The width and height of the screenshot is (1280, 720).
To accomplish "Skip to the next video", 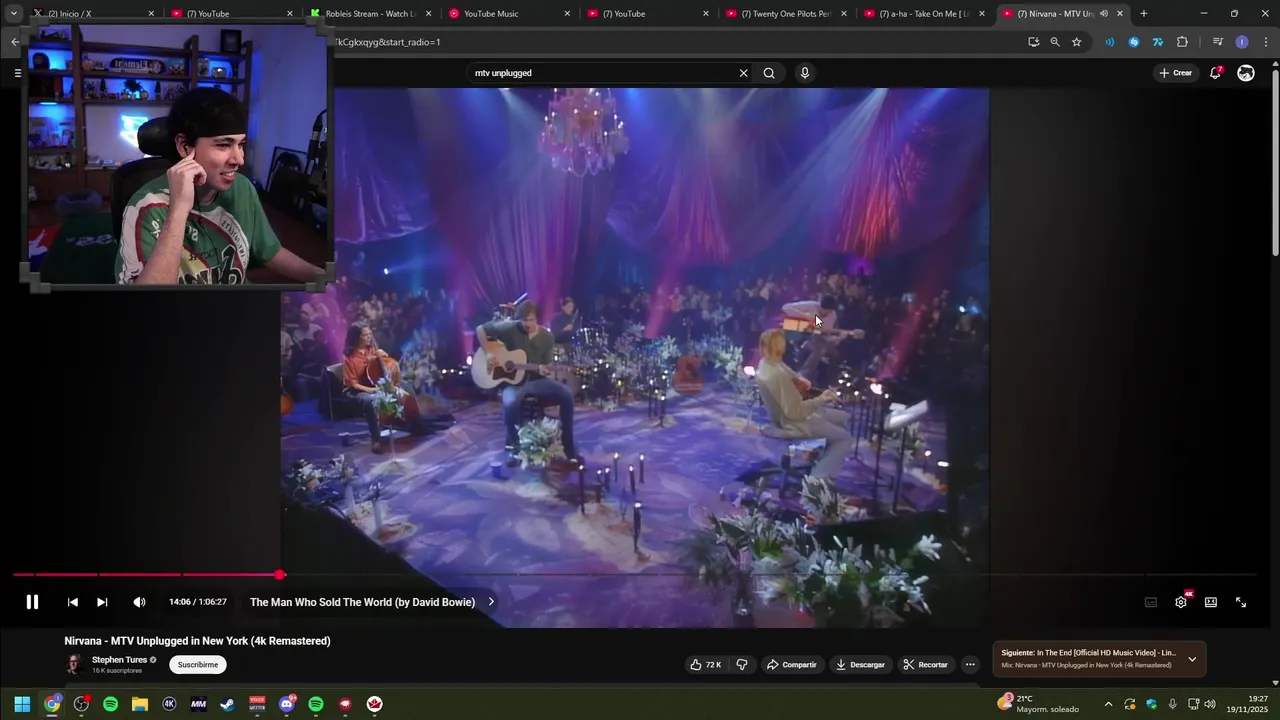I will (102, 602).
